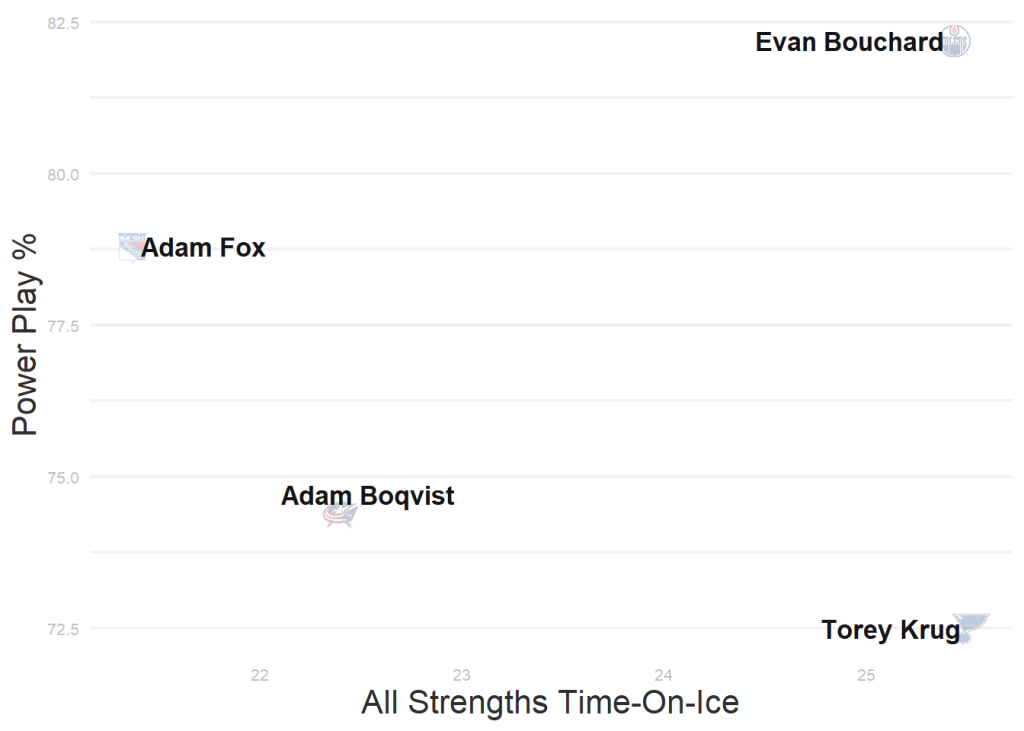Select the Columbus Blue Jackets logo point
1024x731 pixels.
pyautogui.click(x=340, y=515)
